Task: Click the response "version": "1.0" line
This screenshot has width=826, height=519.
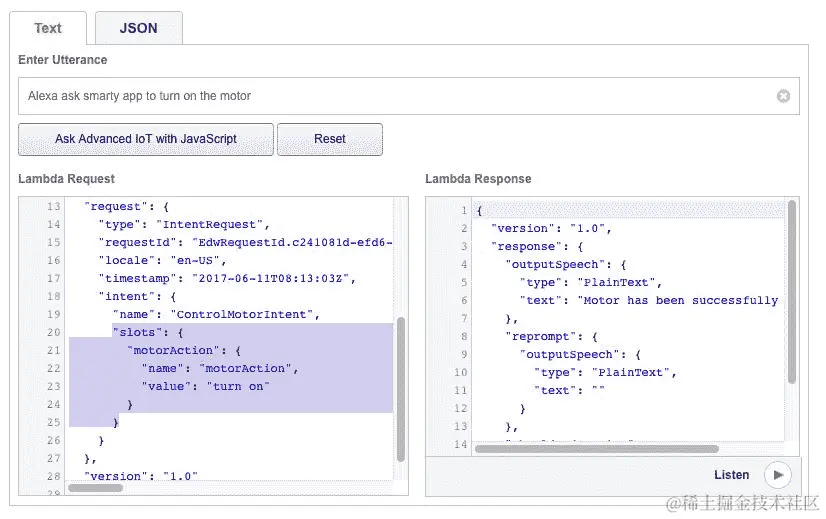Action: pyautogui.click(x=551, y=228)
